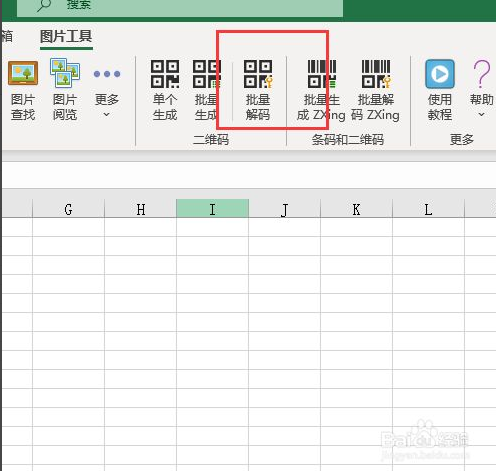Open the 使用教程 tutorial video button
The width and height of the screenshot is (496, 471).
[x=440, y=91]
